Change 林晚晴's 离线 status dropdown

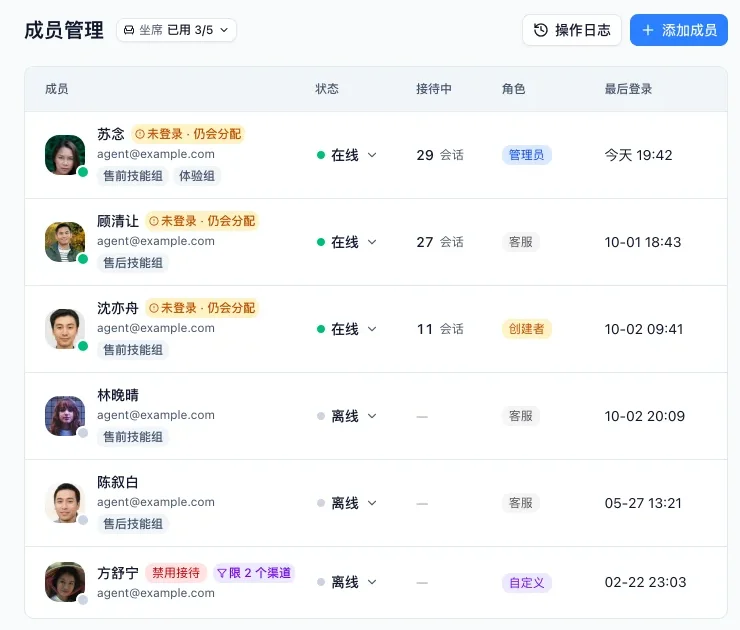[x=347, y=416]
